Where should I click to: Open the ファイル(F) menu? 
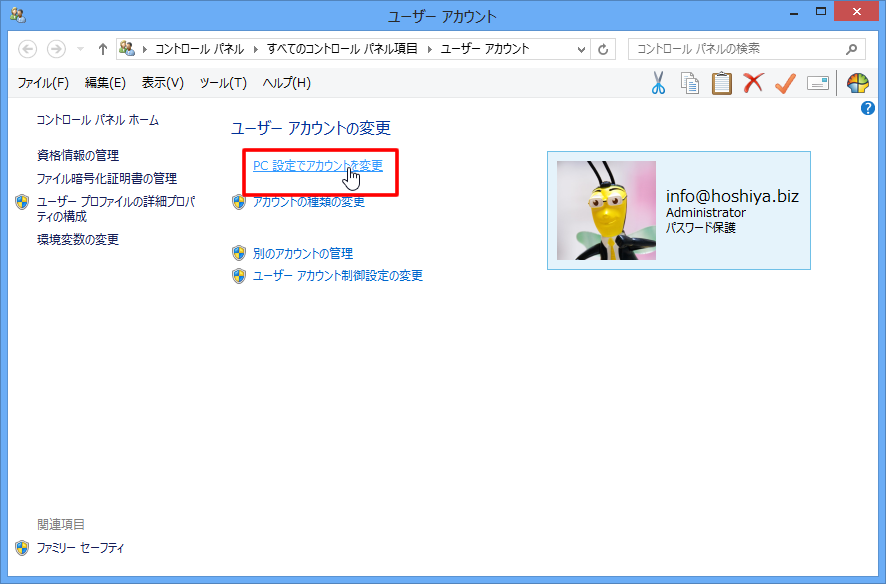coord(43,83)
